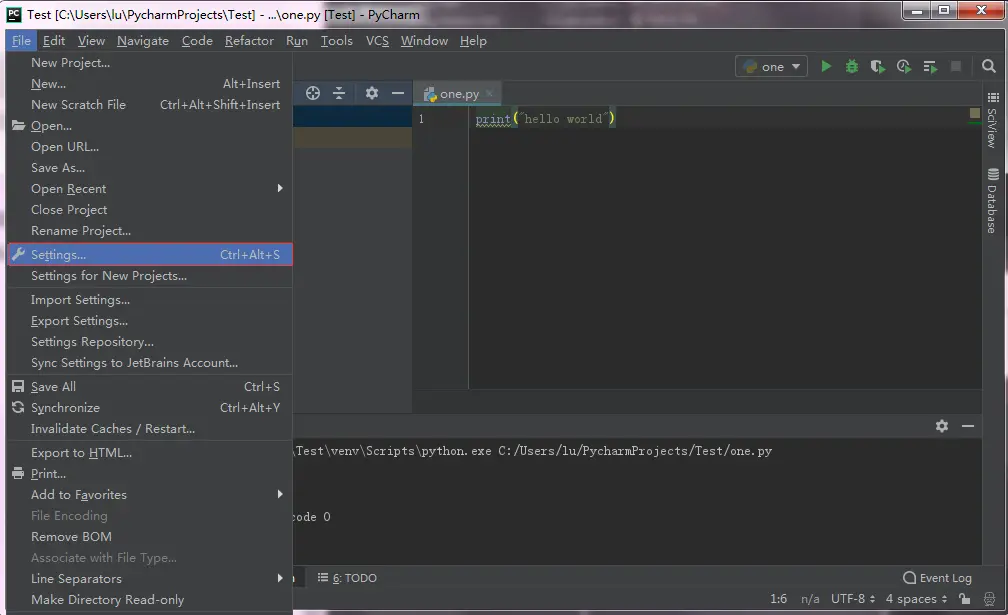
Task: Choose Settings for New Projects...
Action: click(x=149, y=276)
